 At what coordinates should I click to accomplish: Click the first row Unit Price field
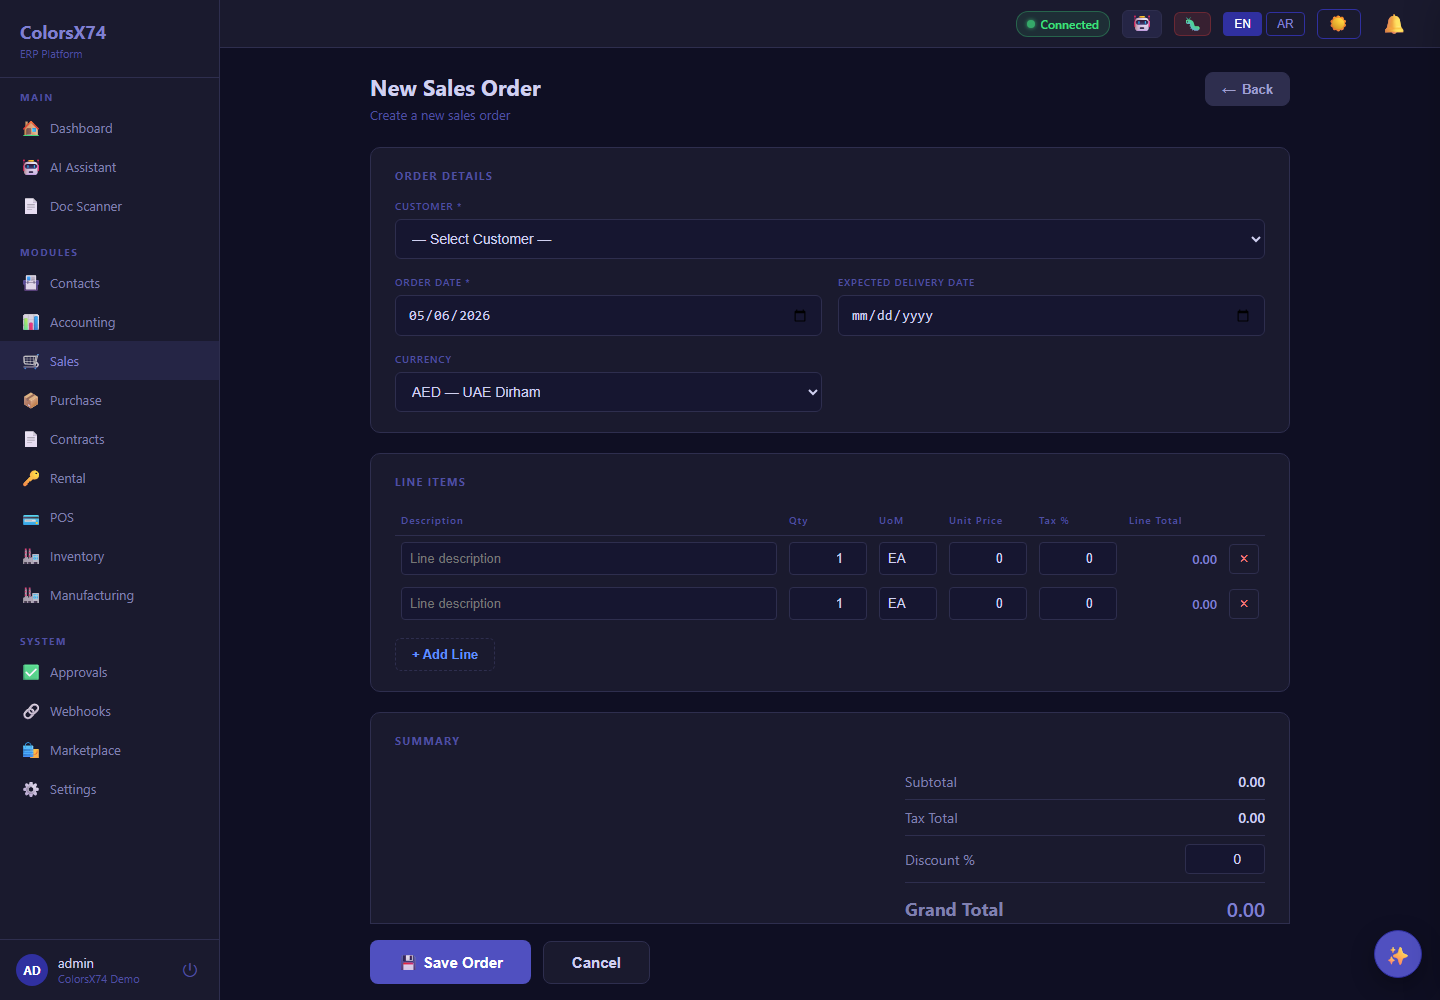(x=988, y=558)
